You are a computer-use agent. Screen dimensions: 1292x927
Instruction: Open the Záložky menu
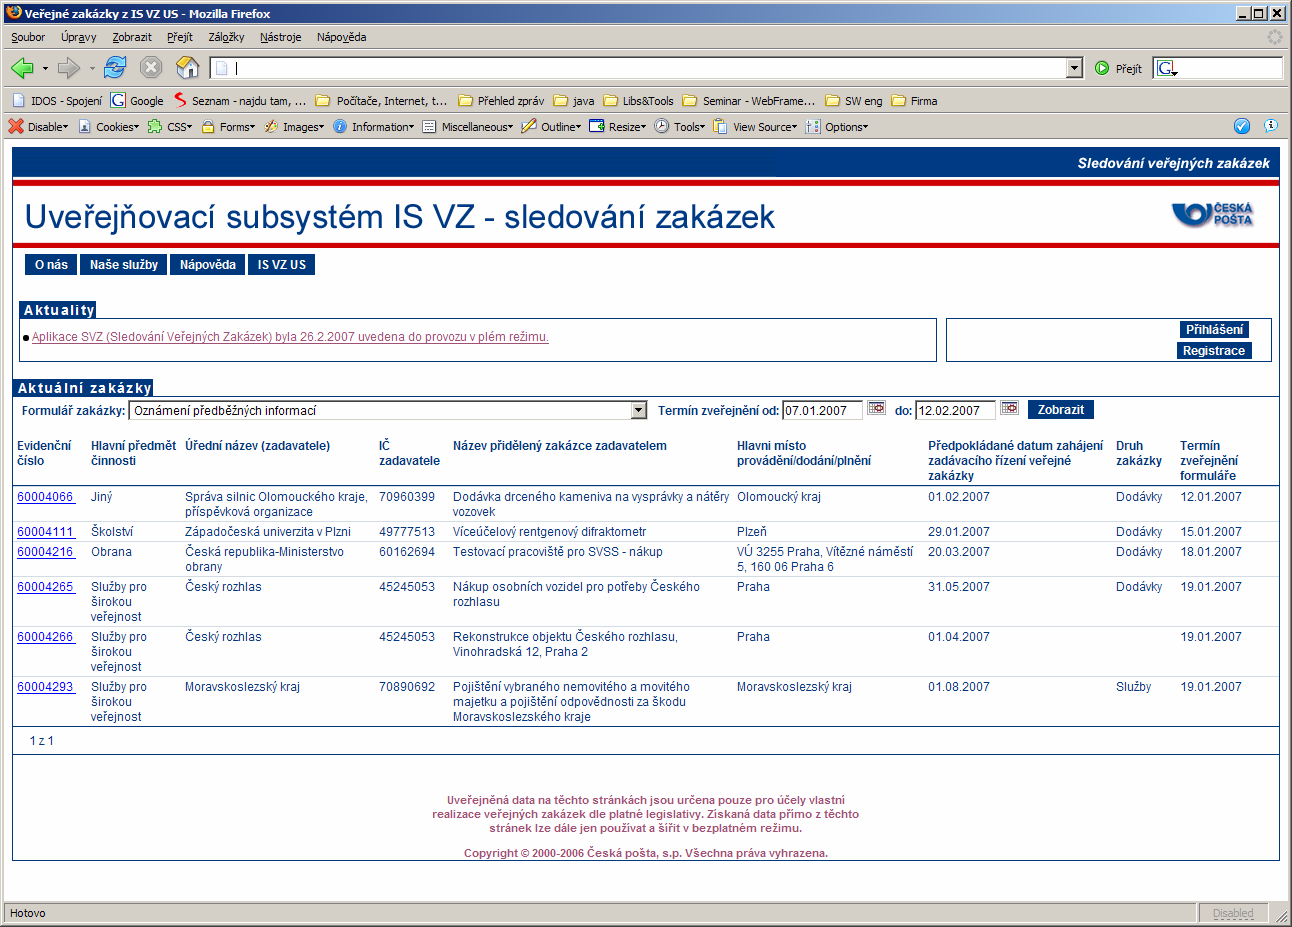click(226, 37)
